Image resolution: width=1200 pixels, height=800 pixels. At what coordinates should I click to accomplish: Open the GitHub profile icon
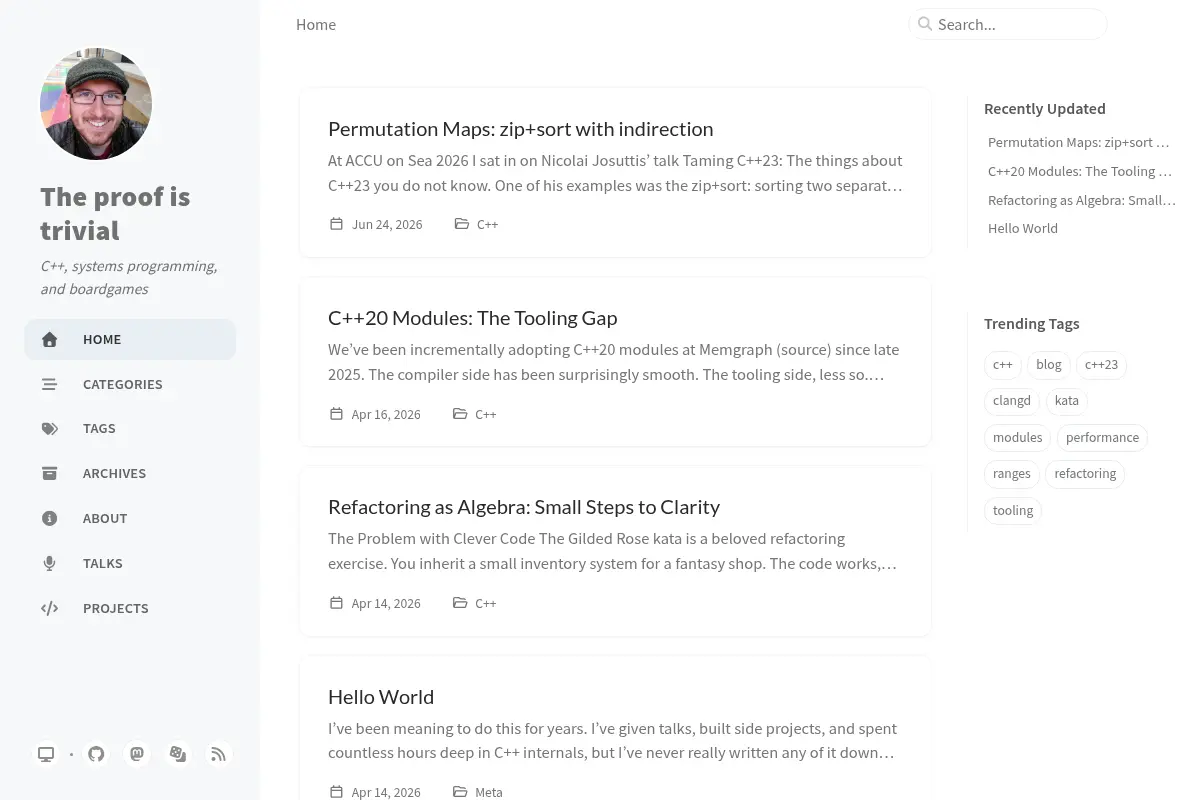[x=96, y=754]
